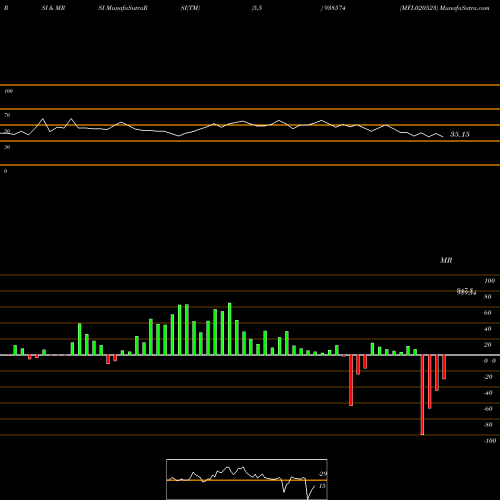
Task: Click the RSI axis label "100"
Action: 8,91
